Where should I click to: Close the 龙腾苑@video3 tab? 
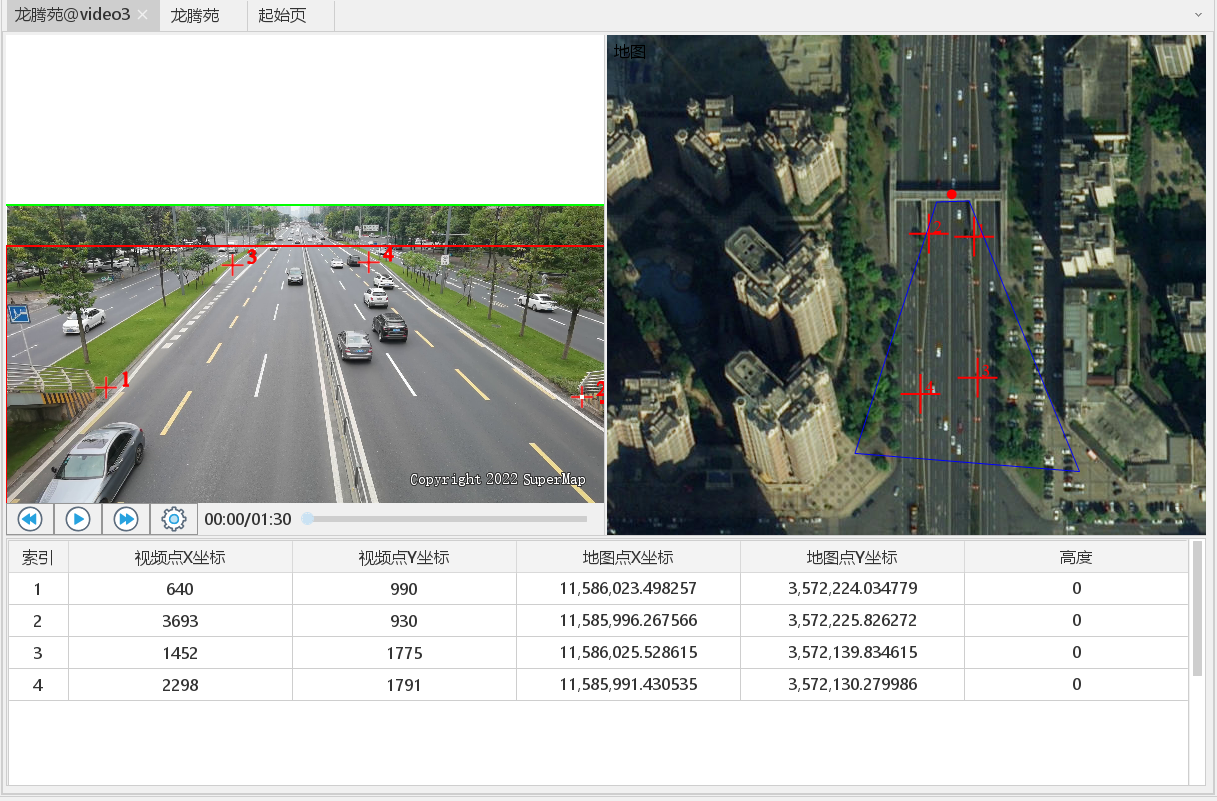(143, 16)
